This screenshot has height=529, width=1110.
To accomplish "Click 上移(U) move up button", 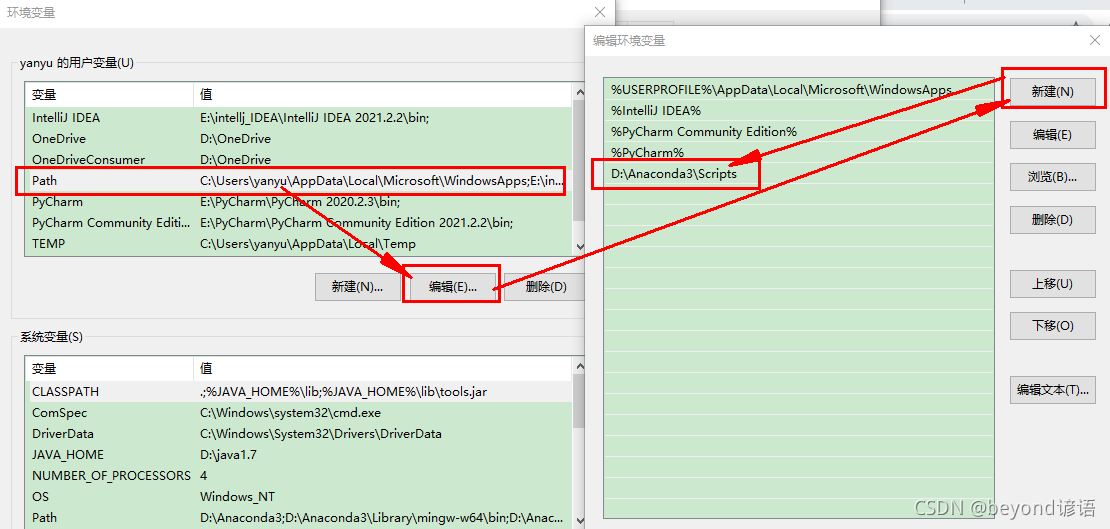I will (x=1053, y=284).
